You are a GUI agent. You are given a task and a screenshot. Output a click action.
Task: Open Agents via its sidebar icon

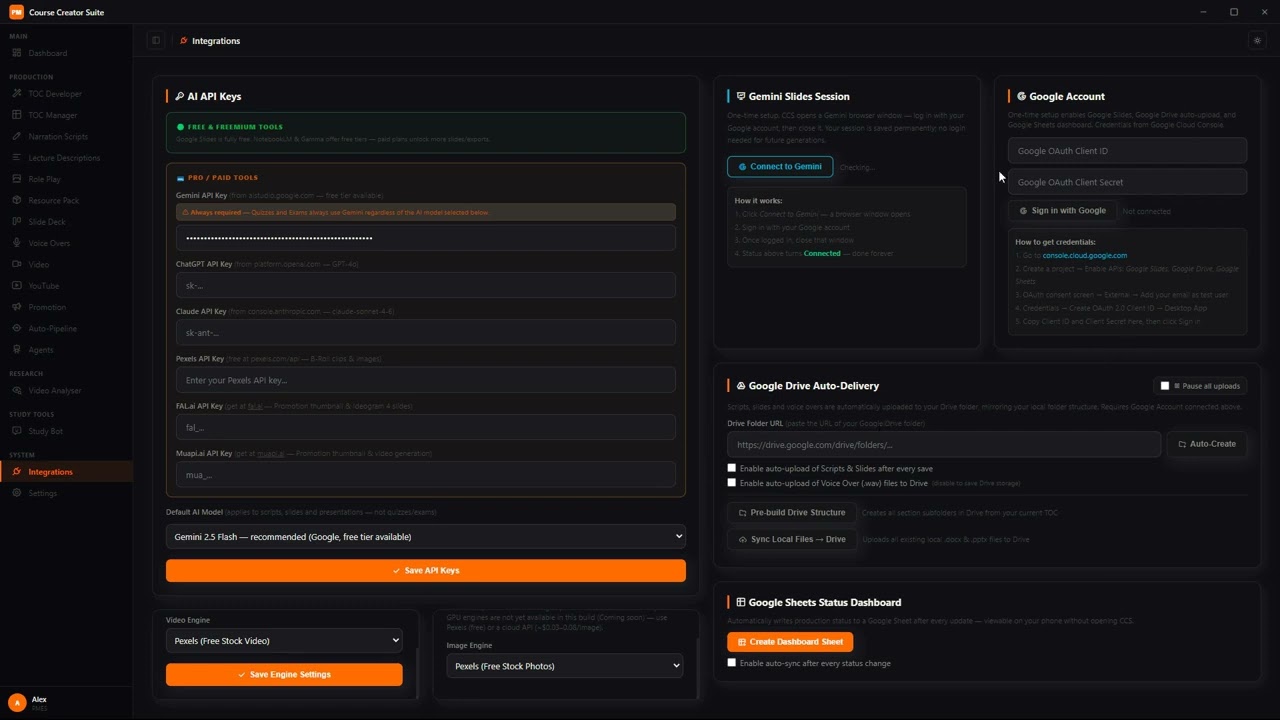click(x=17, y=350)
